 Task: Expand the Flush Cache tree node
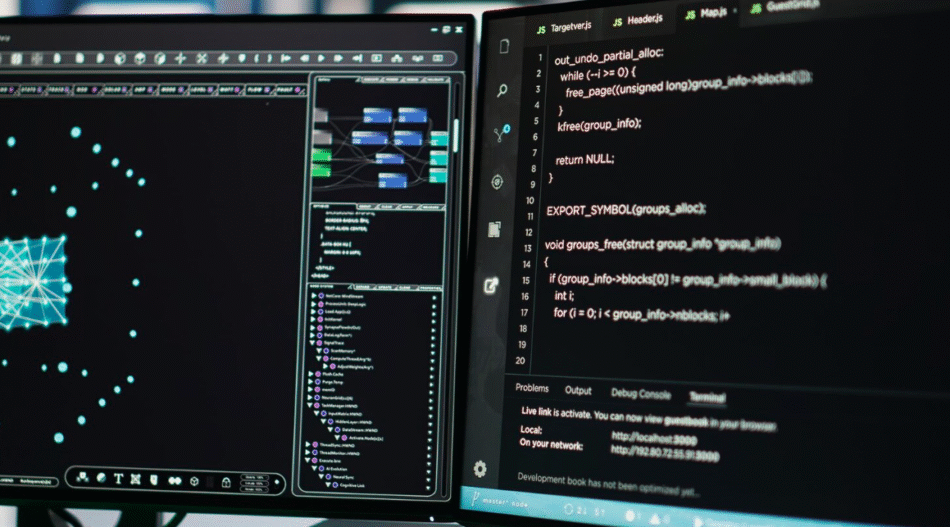pos(311,374)
